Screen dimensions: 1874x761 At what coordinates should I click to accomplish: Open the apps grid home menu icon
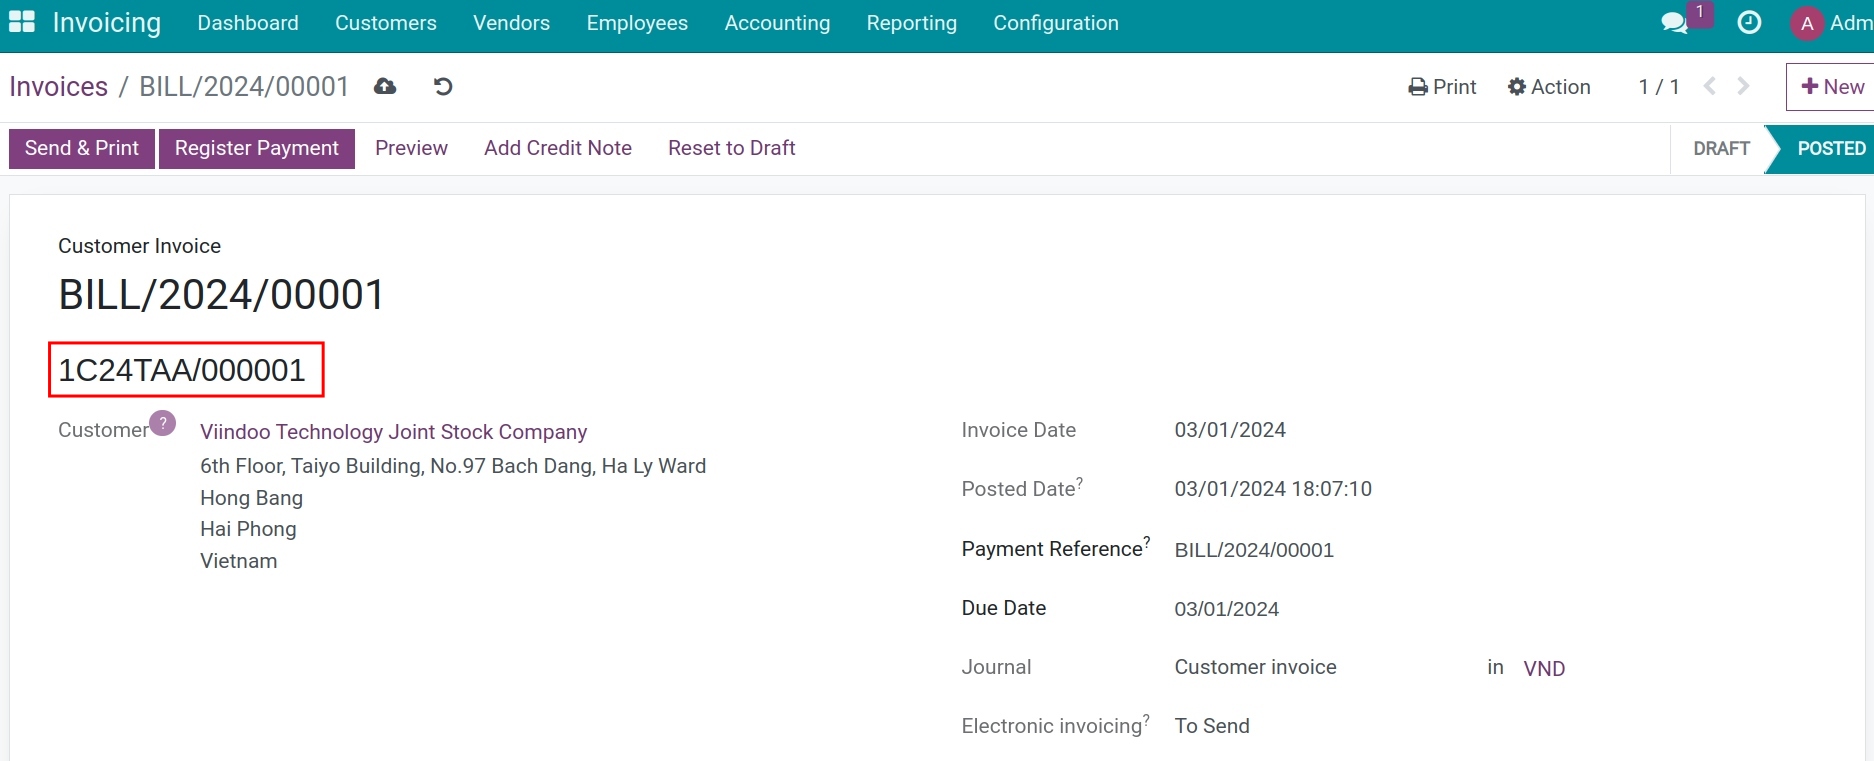[21, 22]
